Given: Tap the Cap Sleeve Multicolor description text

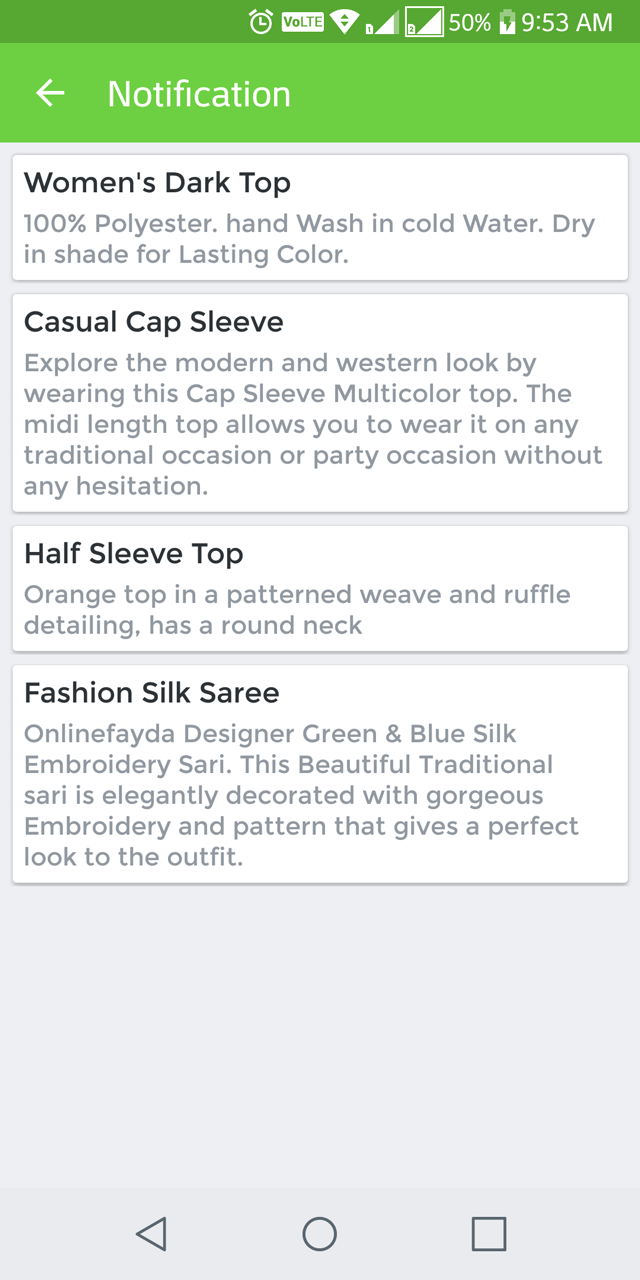Looking at the screenshot, I should pos(313,424).
